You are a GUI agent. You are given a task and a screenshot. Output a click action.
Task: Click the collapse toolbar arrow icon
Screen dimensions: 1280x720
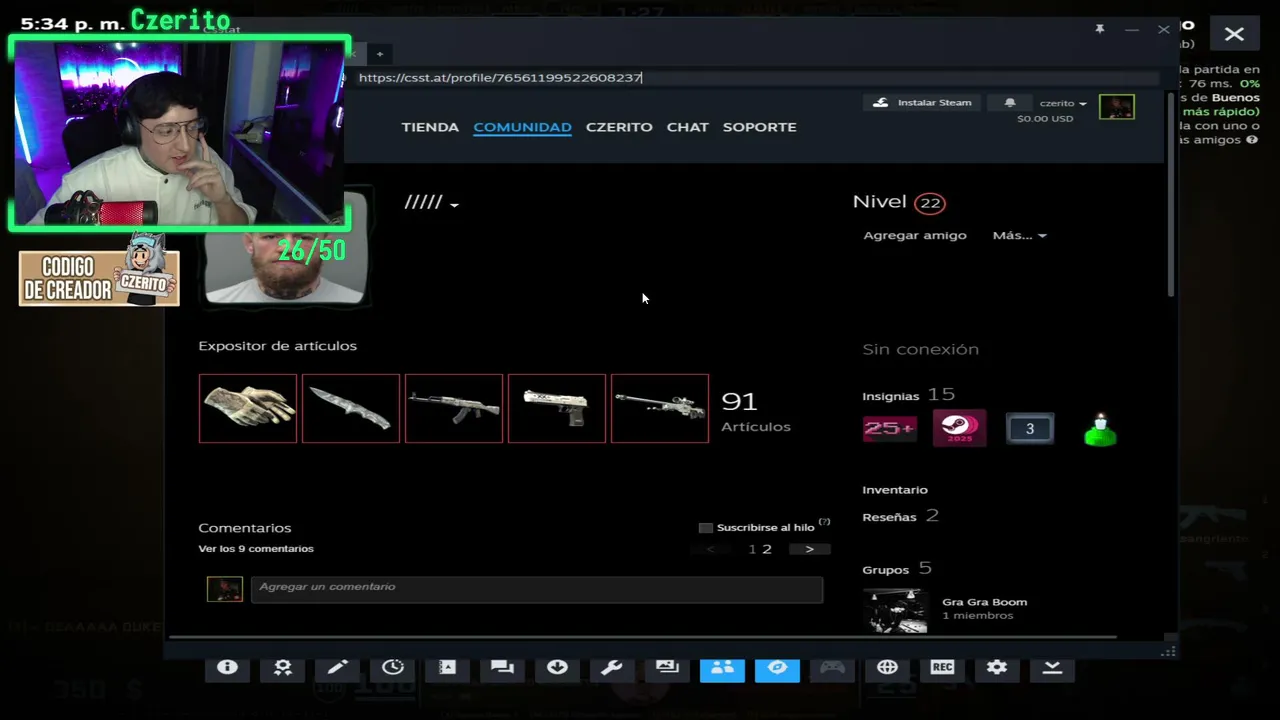click(1052, 668)
